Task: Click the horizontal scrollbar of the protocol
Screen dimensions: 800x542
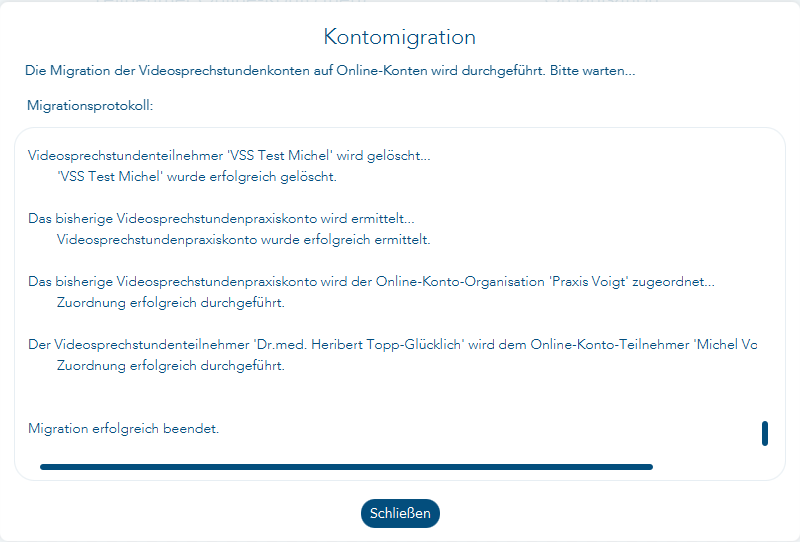Action: pos(346,467)
